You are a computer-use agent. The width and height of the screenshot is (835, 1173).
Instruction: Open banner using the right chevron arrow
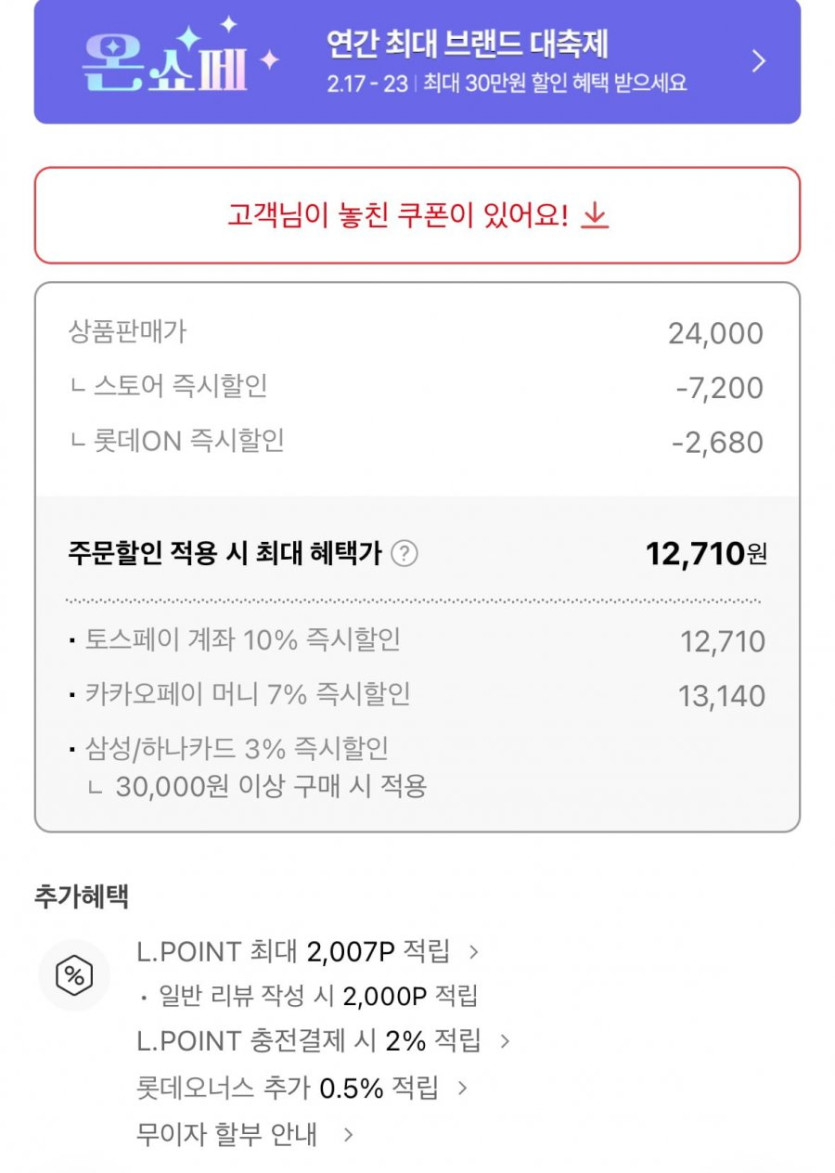pos(758,62)
